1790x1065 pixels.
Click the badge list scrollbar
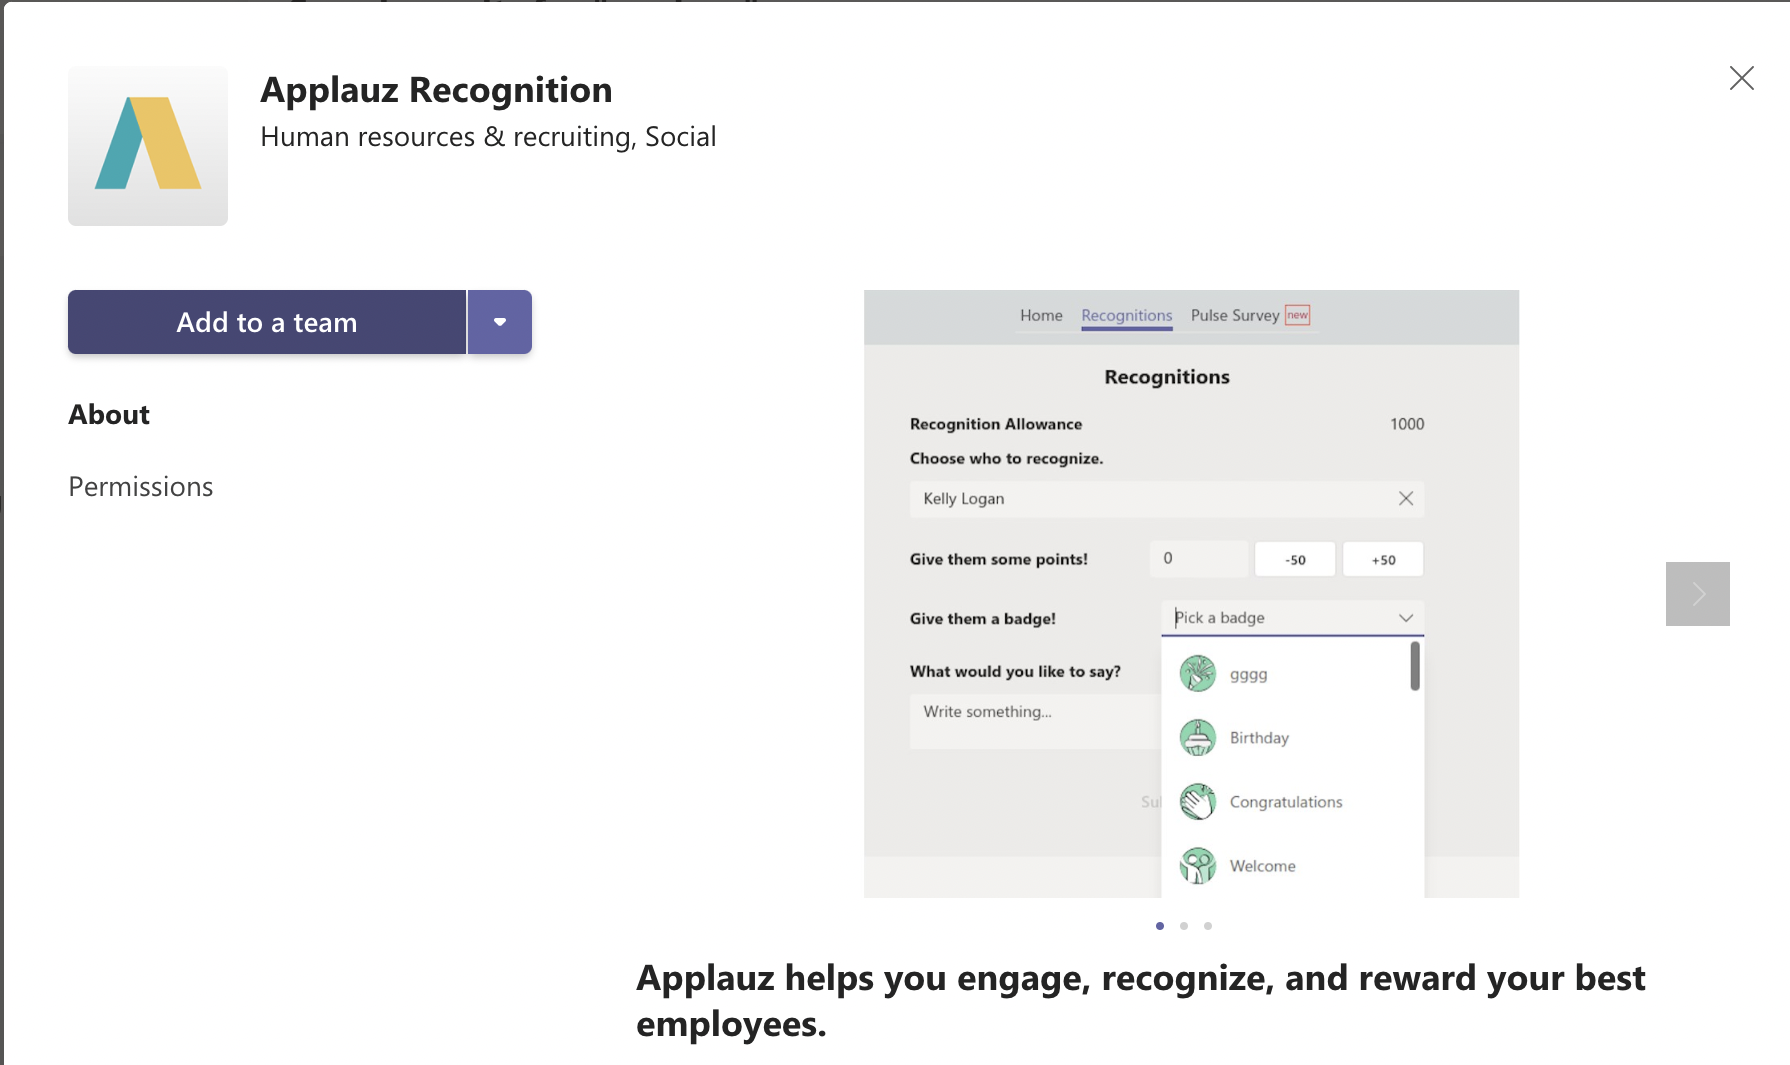1415,666
